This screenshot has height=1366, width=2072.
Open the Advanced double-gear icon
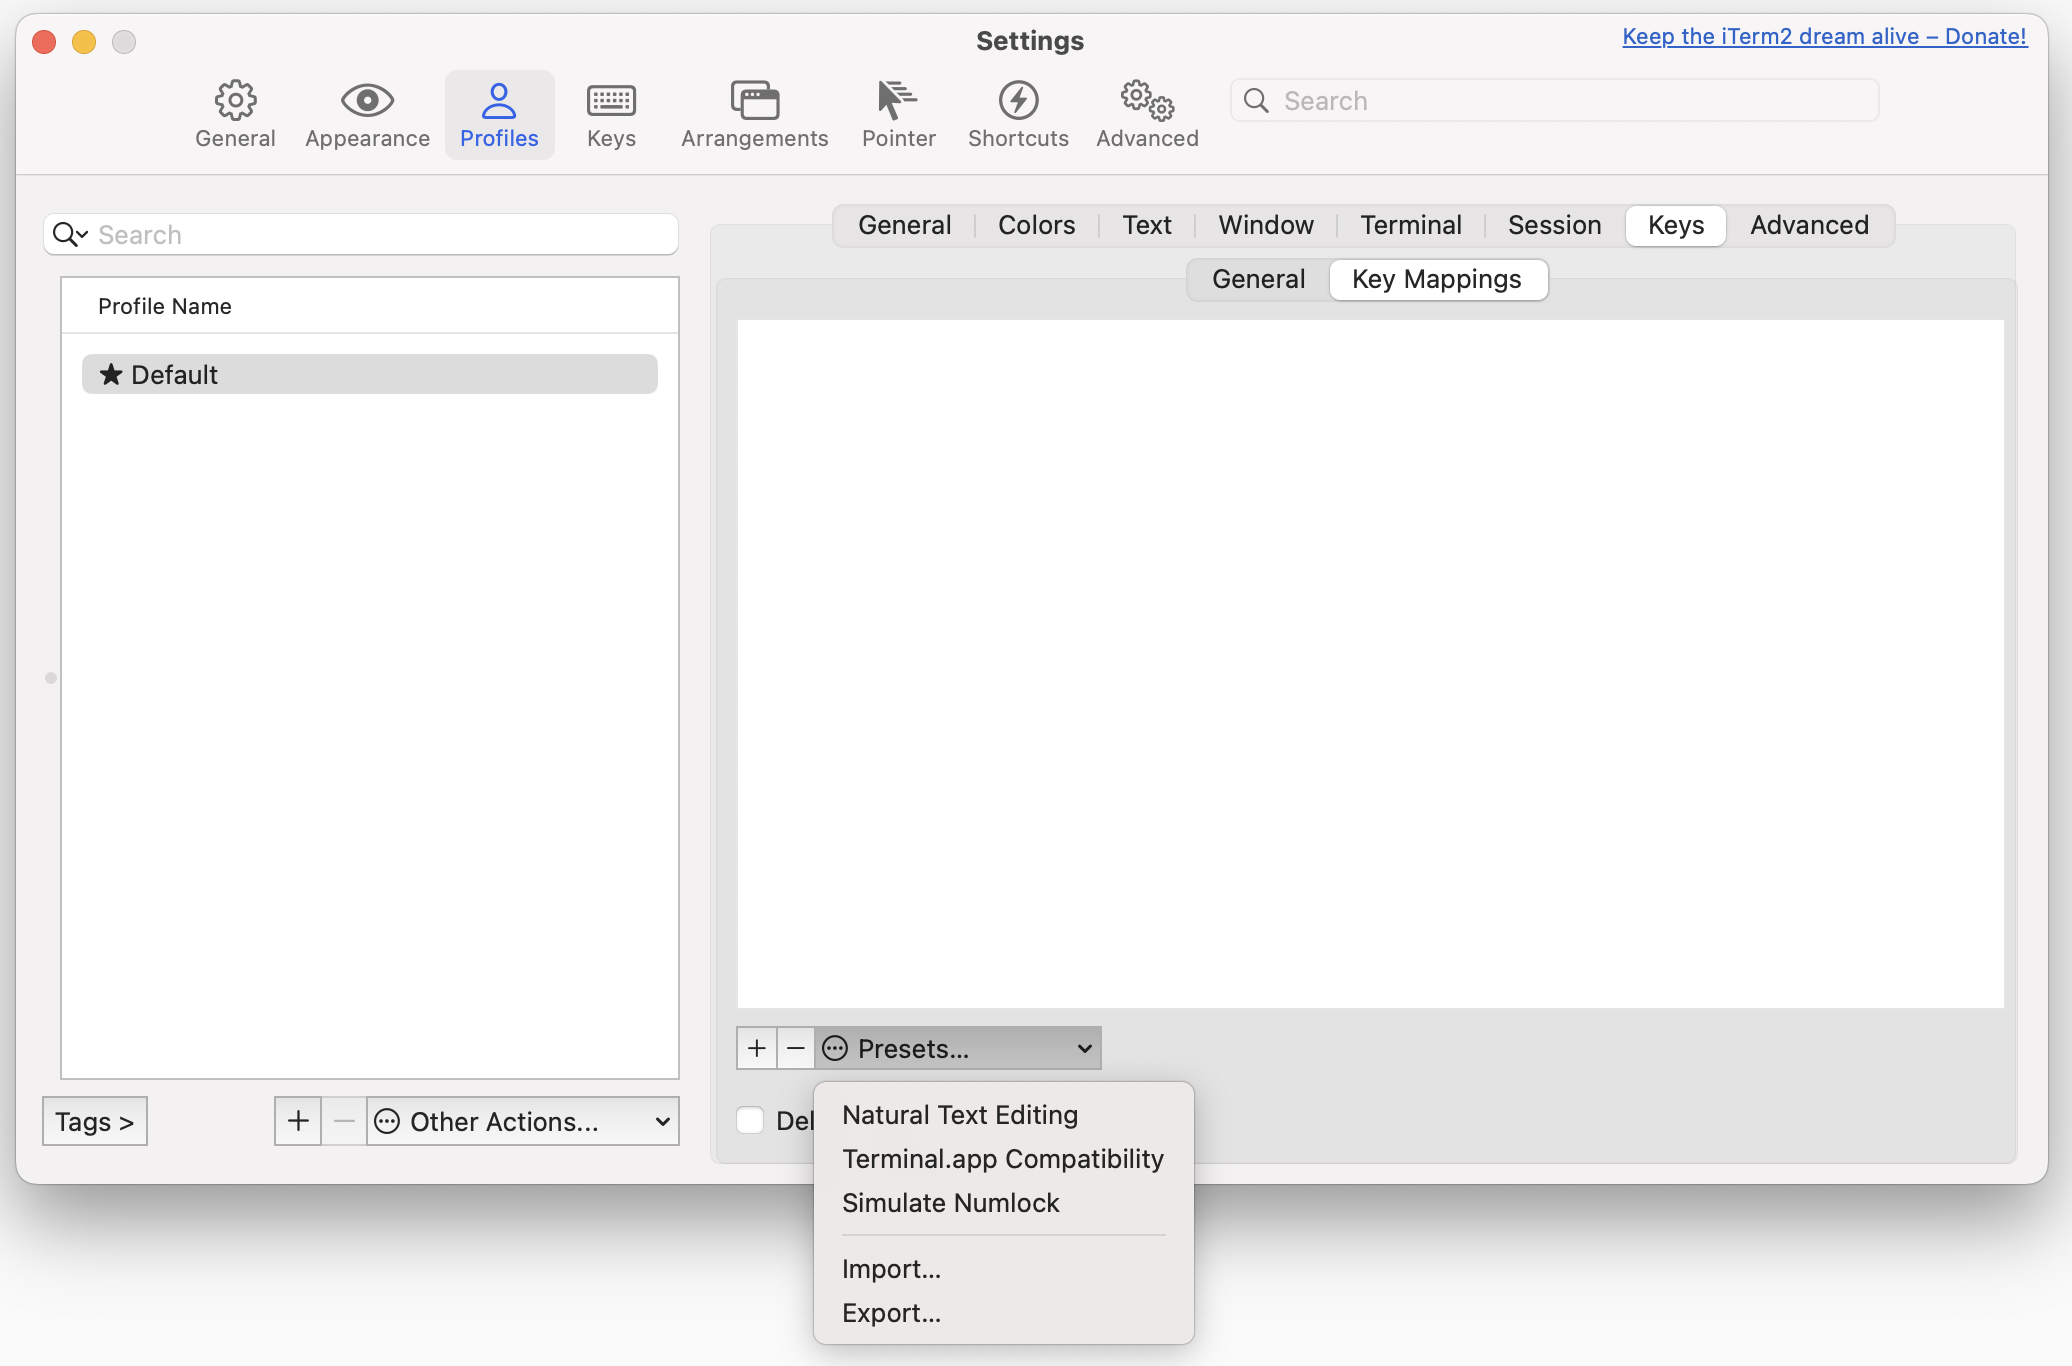coord(1147,100)
